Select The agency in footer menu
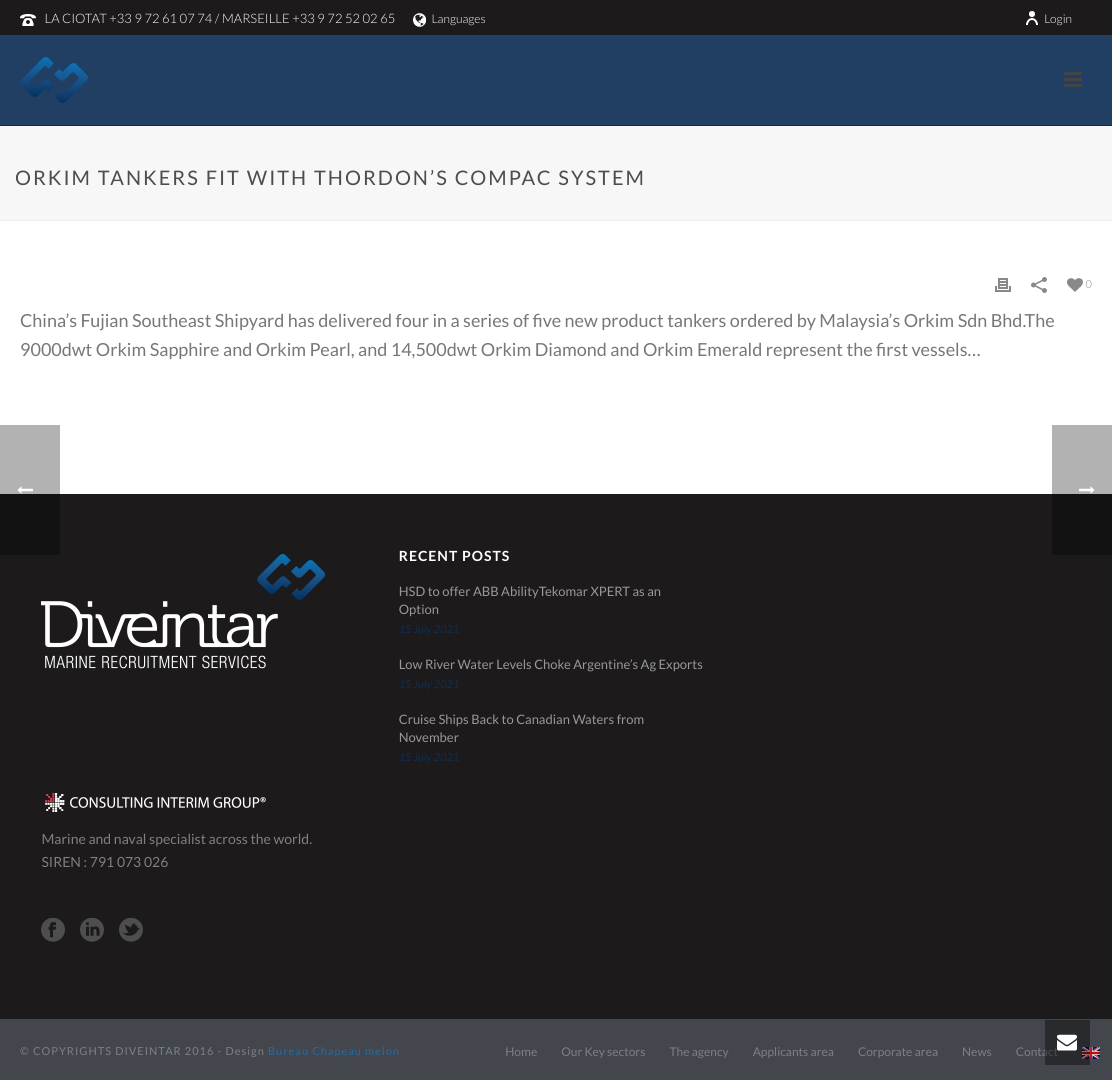1112x1080 pixels. point(699,1052)
